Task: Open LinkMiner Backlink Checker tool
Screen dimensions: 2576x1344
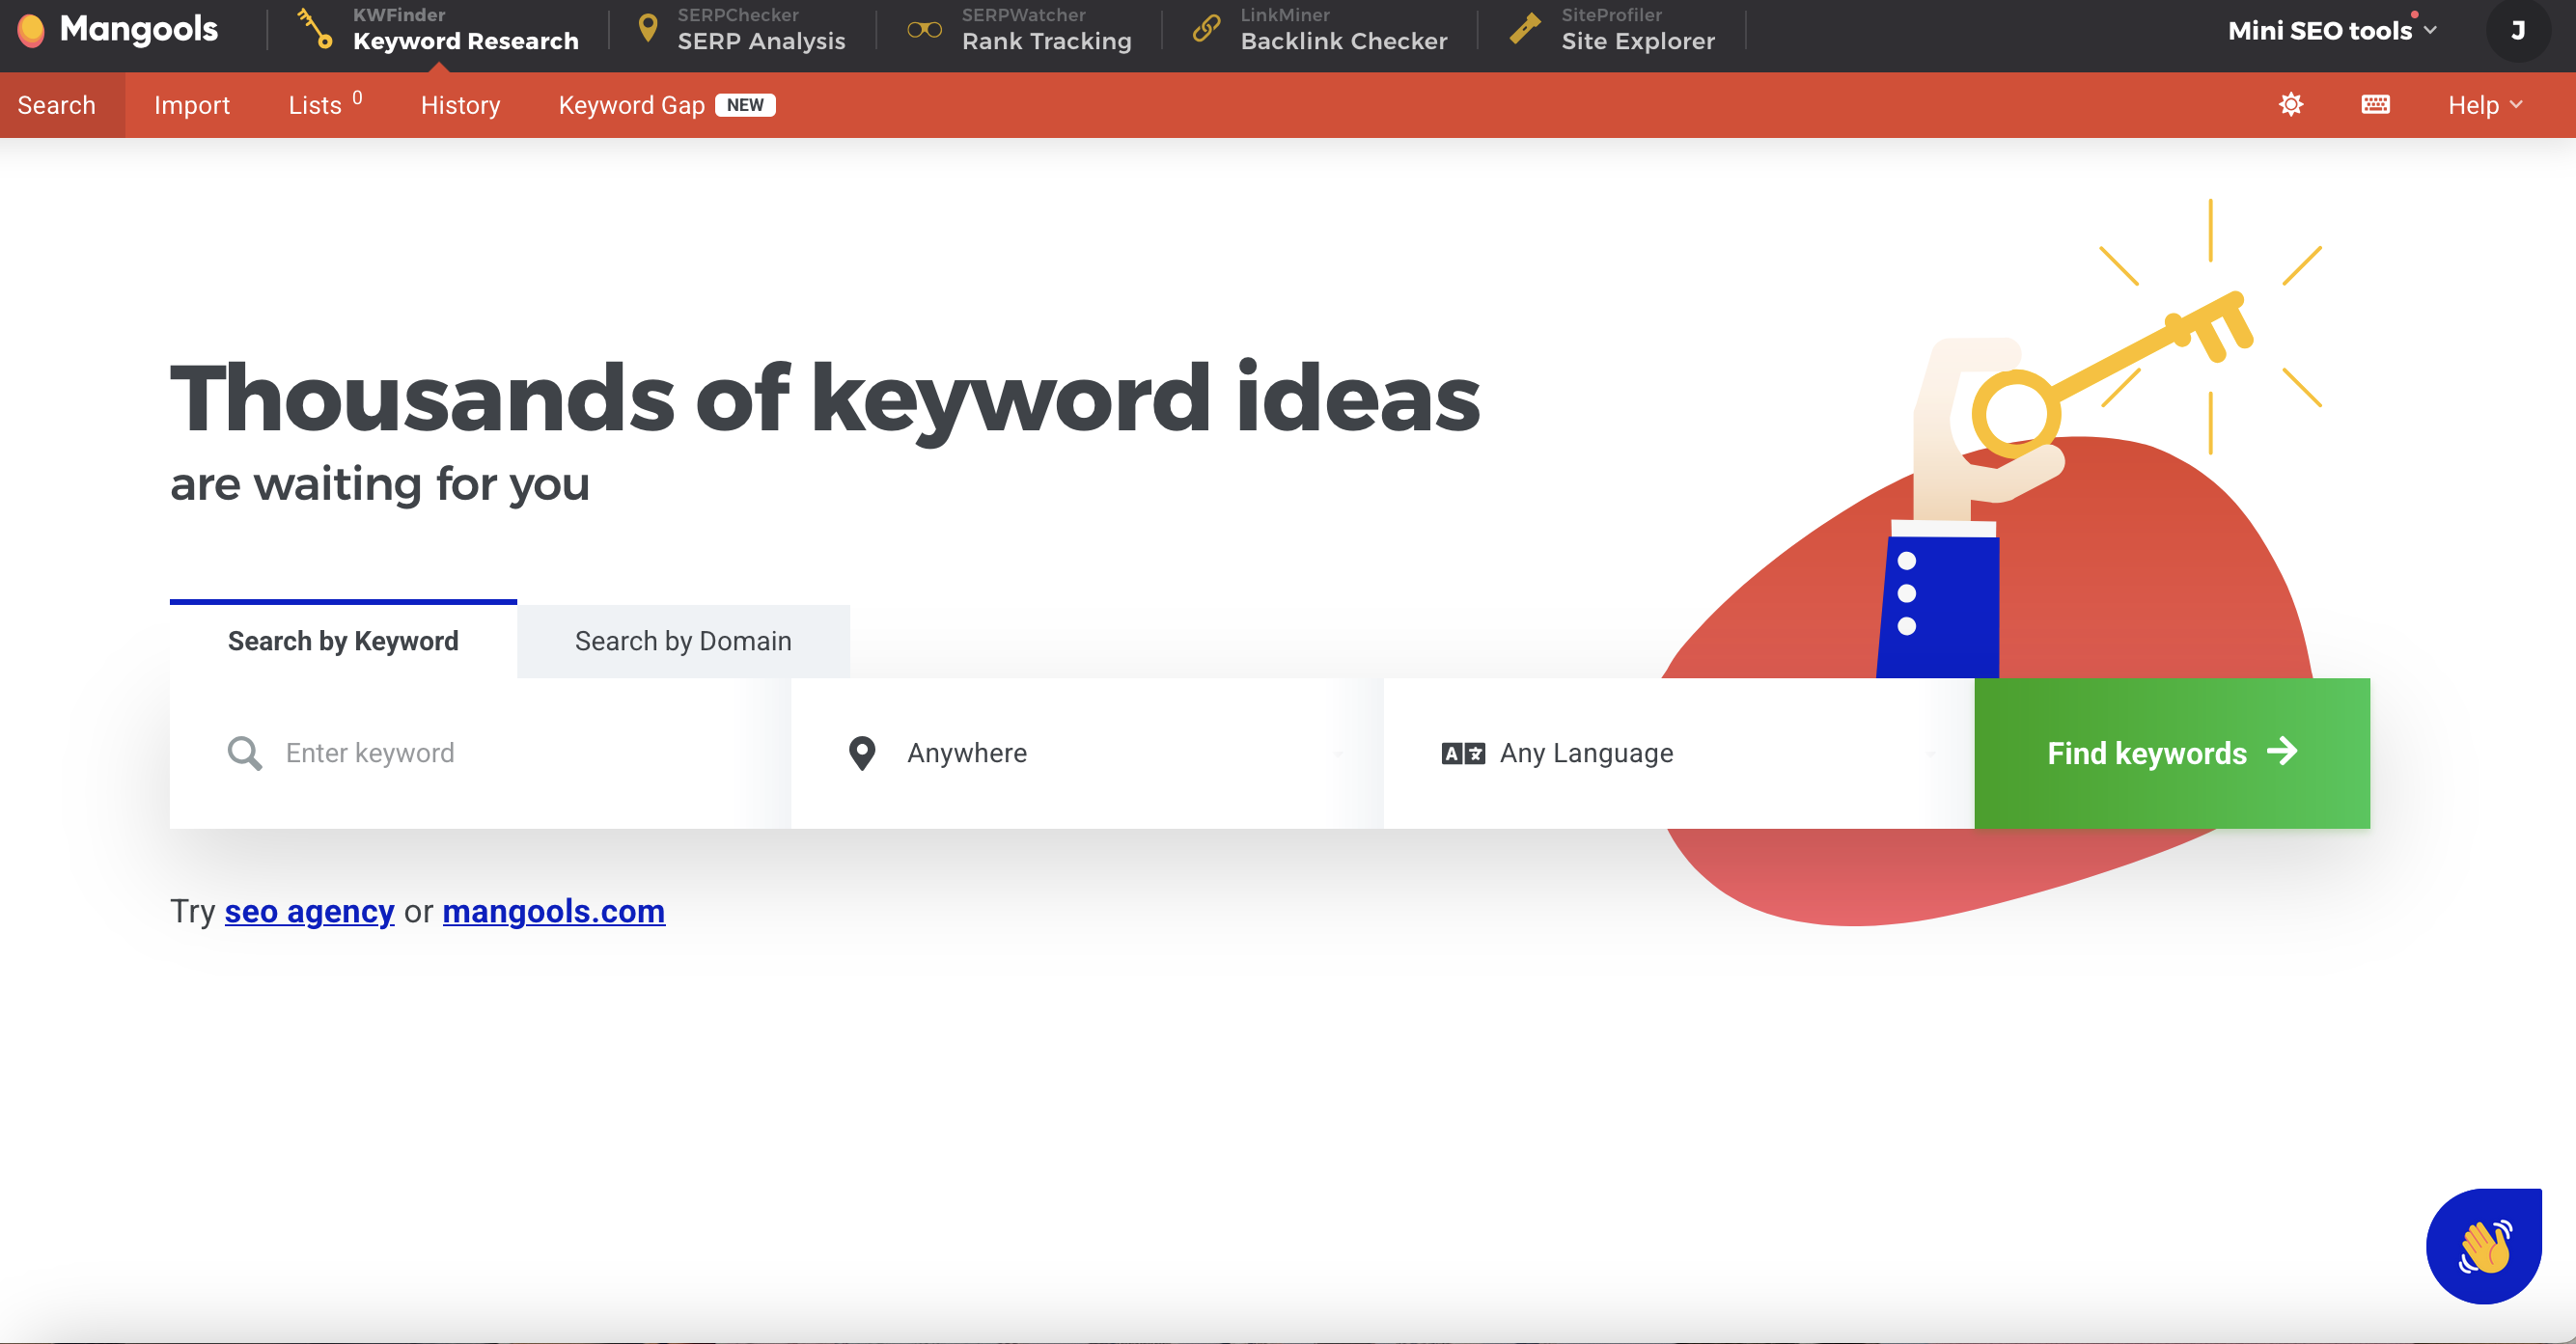Action: (1319, 30)
